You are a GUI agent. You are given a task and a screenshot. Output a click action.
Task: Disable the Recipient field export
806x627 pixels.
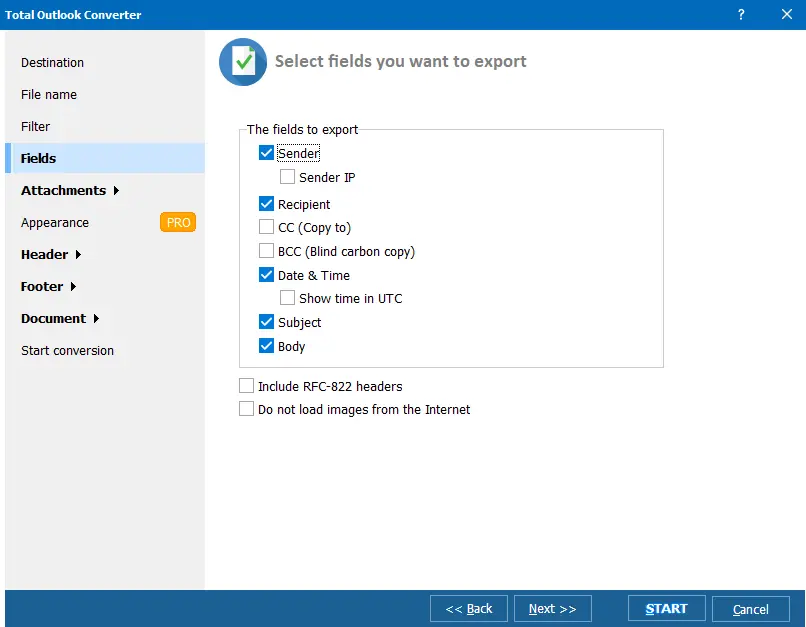click(x=266, y=202)
